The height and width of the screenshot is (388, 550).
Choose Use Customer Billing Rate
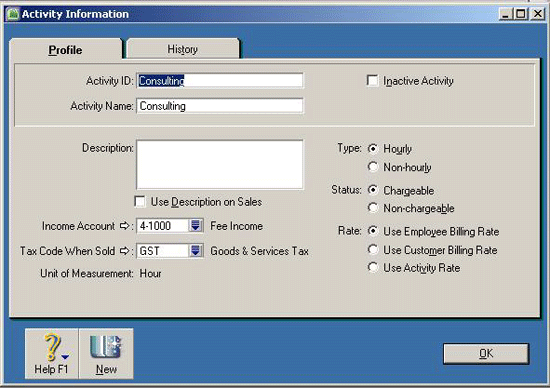coord(373,250)
